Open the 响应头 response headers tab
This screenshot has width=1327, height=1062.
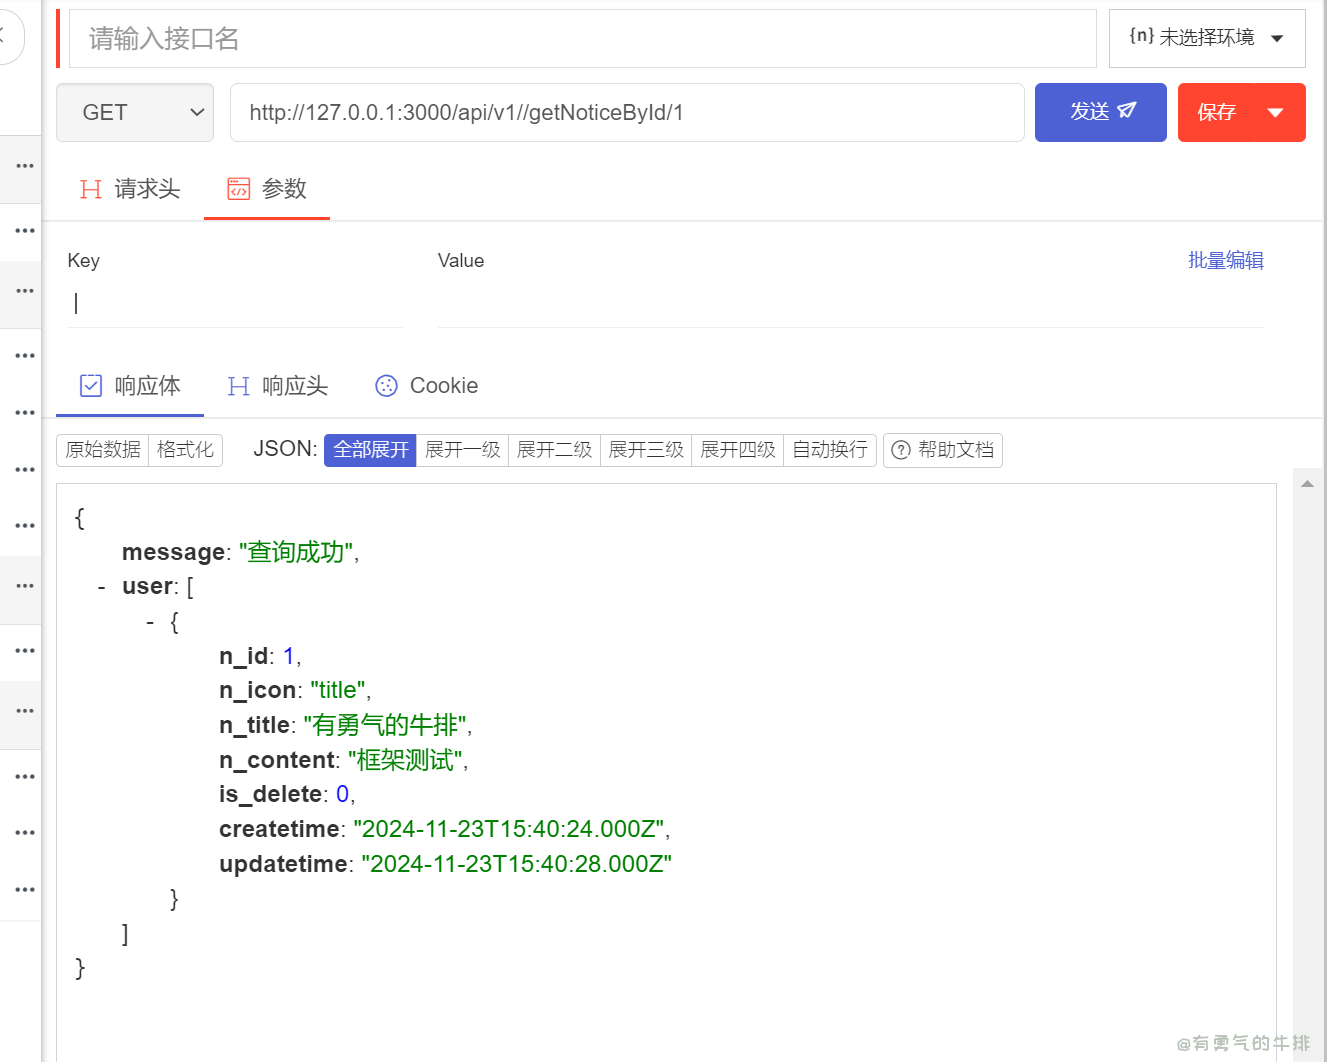pyautogui.click(x=278, y=386)
